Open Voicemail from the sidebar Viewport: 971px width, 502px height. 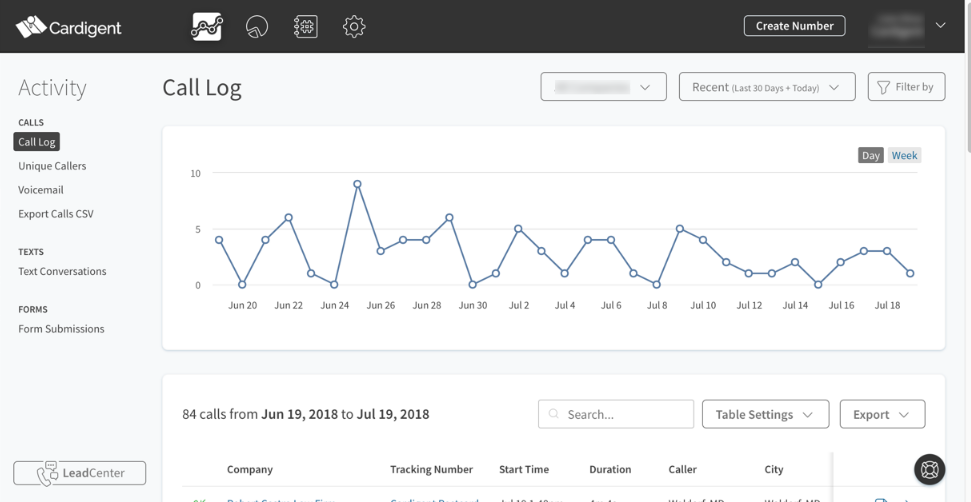41,190
